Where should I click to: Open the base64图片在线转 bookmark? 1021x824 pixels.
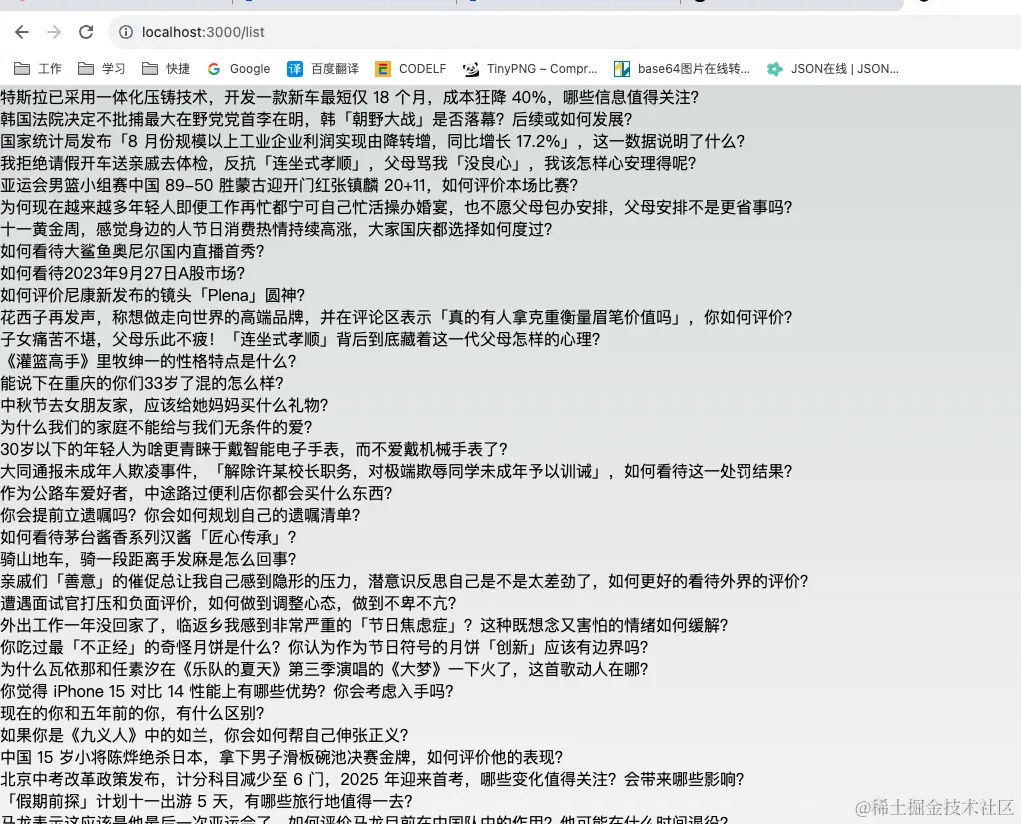click(682, 68)
